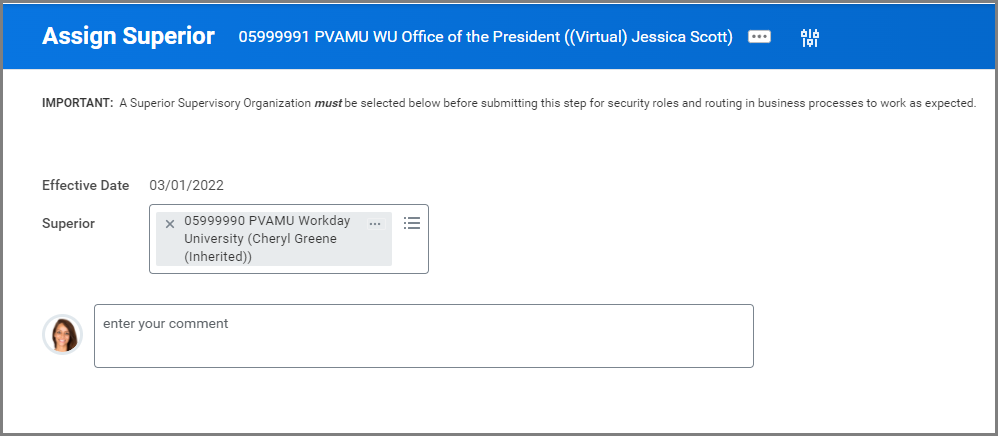Click the bold 'IMPORTANT:' notice label
998x436 pixels.
coord(77,103)
